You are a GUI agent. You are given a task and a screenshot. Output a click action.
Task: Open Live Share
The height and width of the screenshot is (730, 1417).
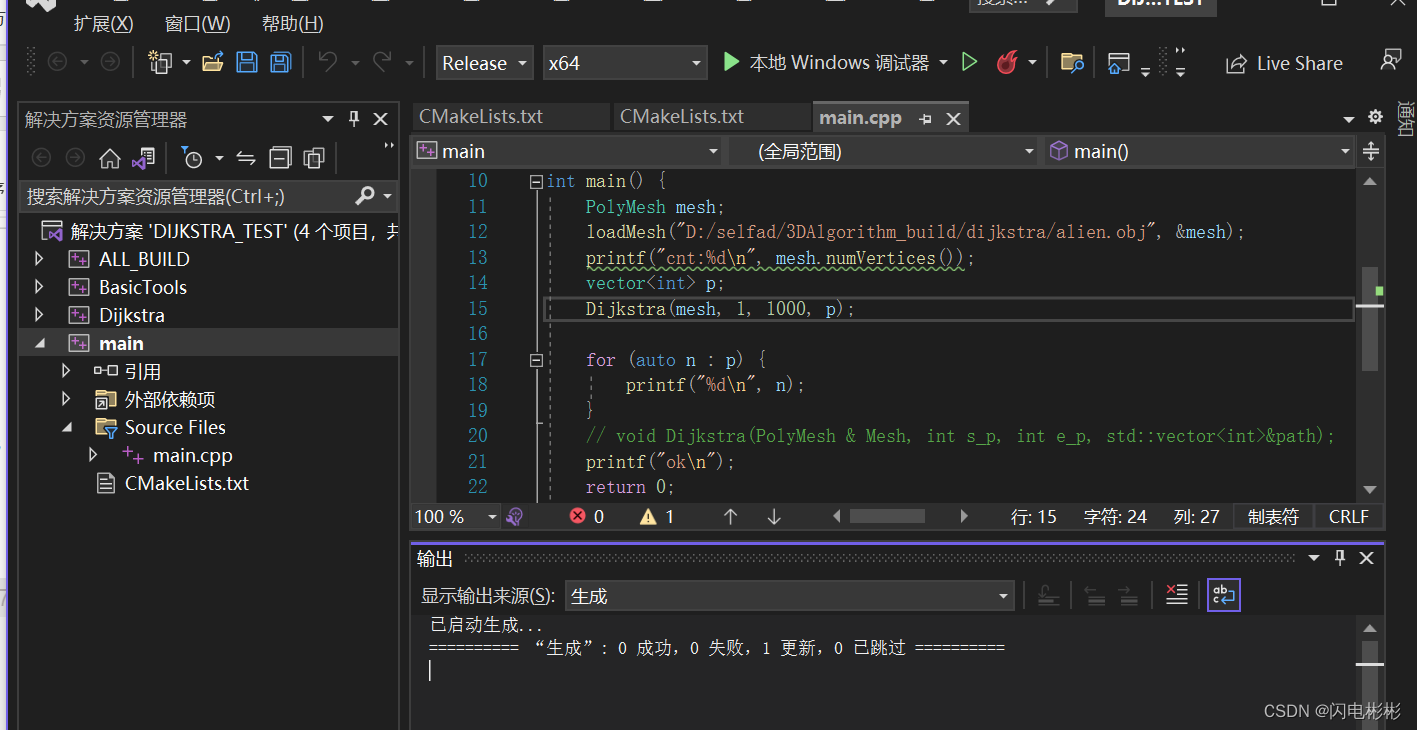[1284, 63]
